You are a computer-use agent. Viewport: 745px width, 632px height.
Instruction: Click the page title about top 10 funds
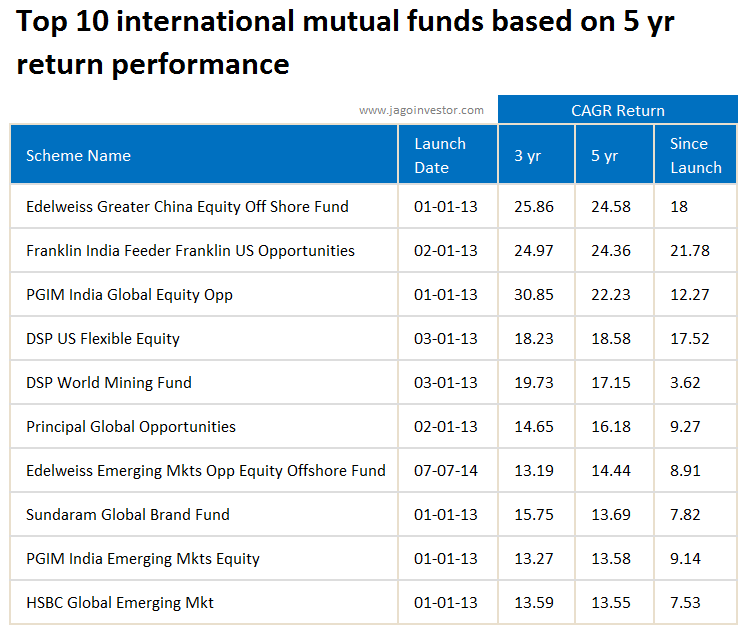[345, 43]
